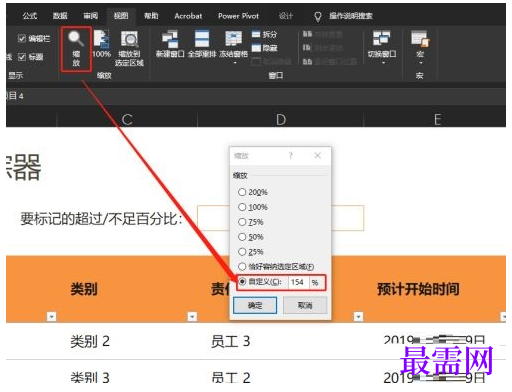
Task: Switch to the 审阅 review tab
Action: [x=91, y=16]
